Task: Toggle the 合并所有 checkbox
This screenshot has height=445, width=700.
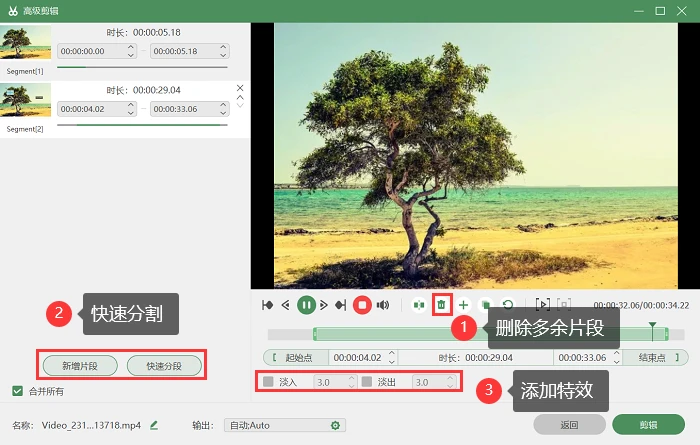Action: coord(17,391)
